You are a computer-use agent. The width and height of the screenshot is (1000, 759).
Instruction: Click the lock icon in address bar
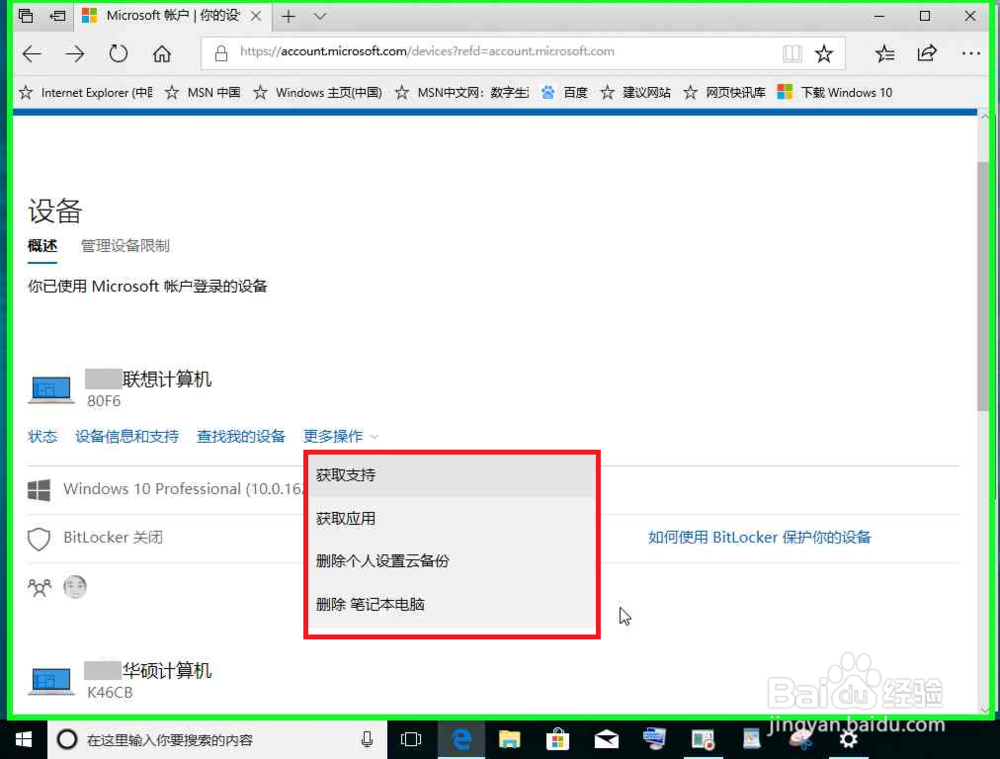[x=221, y=53]
